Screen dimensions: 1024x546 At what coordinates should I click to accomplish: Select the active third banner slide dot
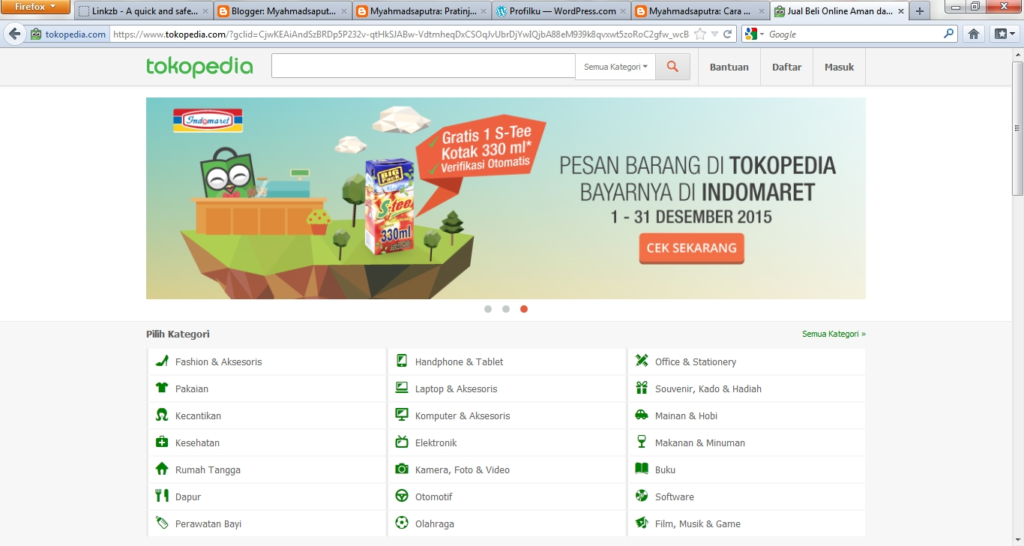524,309
